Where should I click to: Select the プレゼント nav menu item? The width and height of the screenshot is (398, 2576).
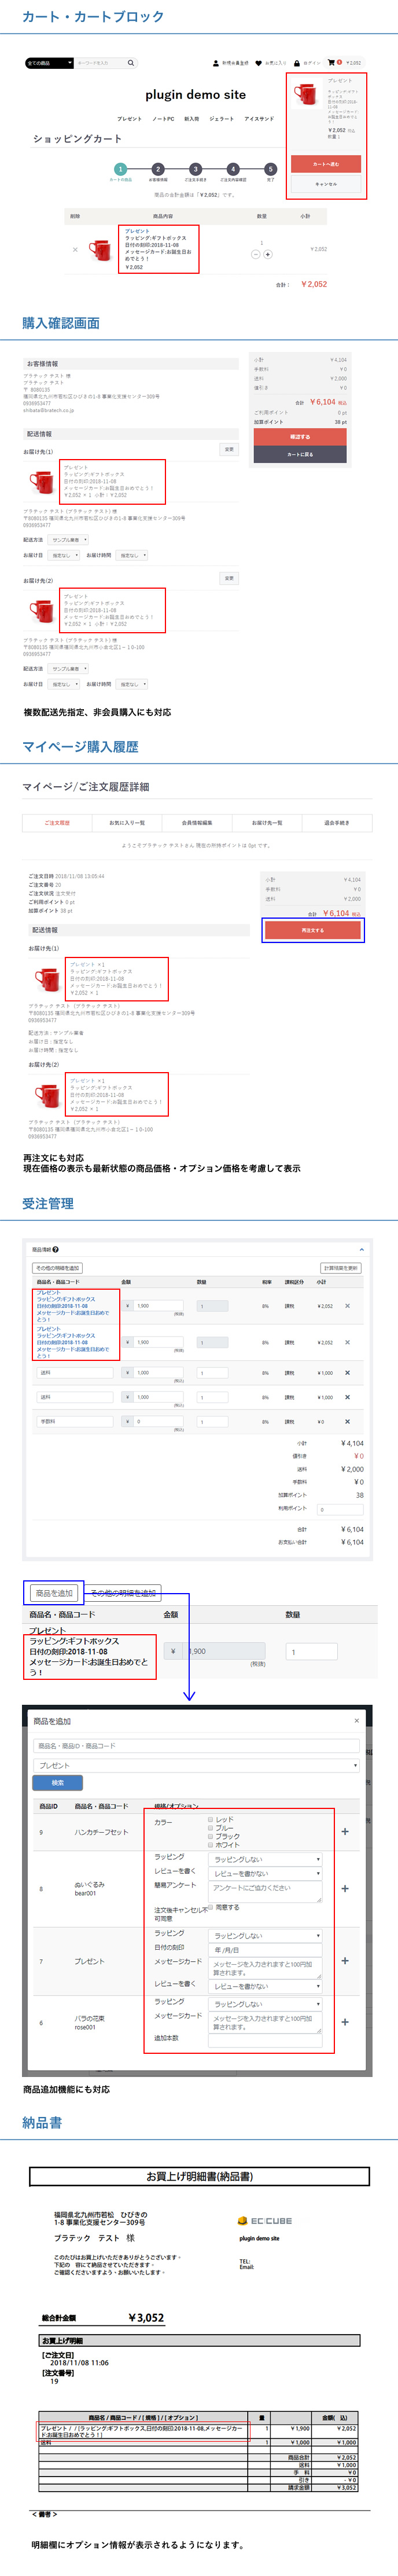pos(129,119)
